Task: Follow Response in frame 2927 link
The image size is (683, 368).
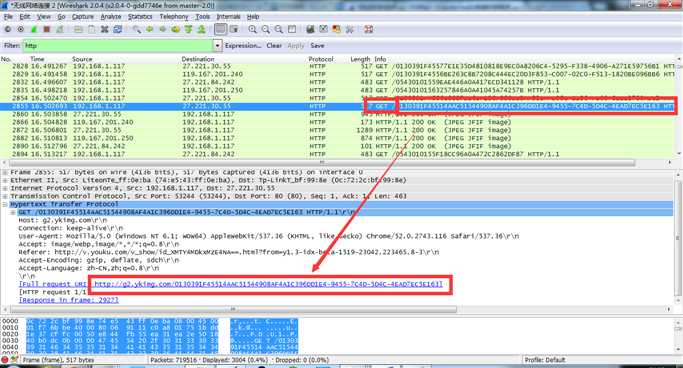Action: point(68,300)
